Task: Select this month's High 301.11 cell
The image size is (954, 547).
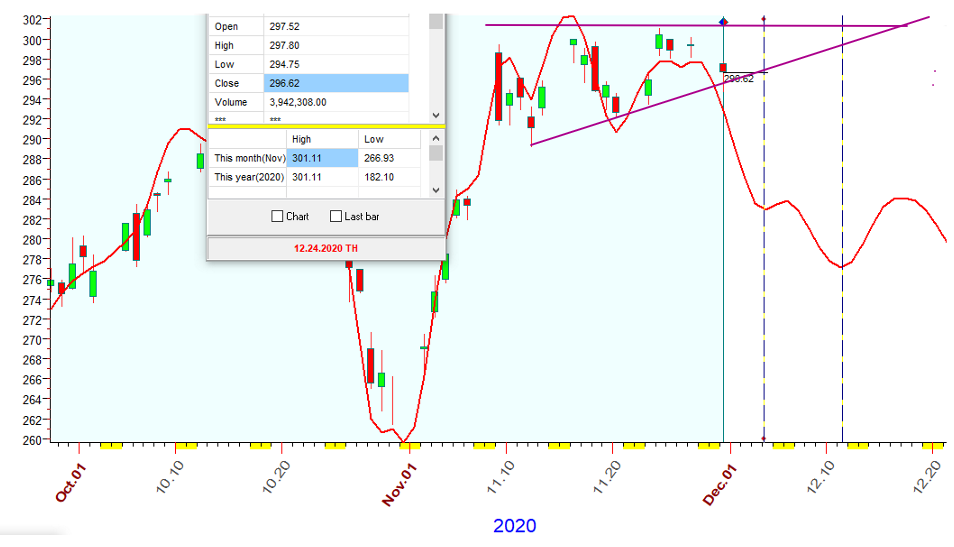Action: pos(321,158)
